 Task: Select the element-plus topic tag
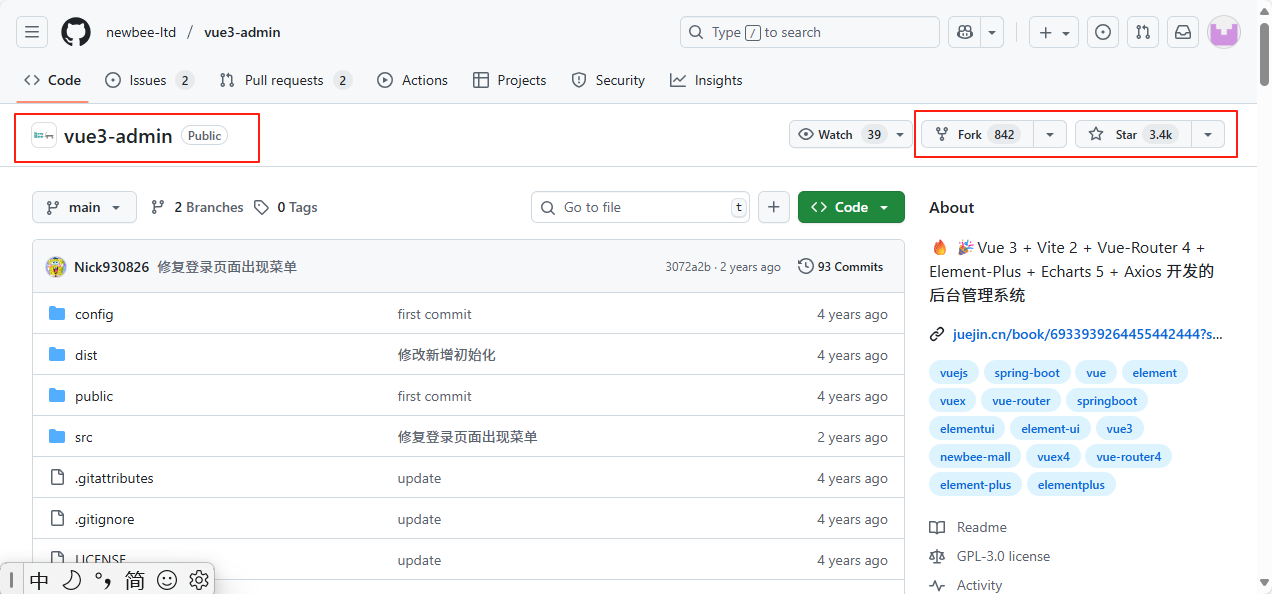975,485
